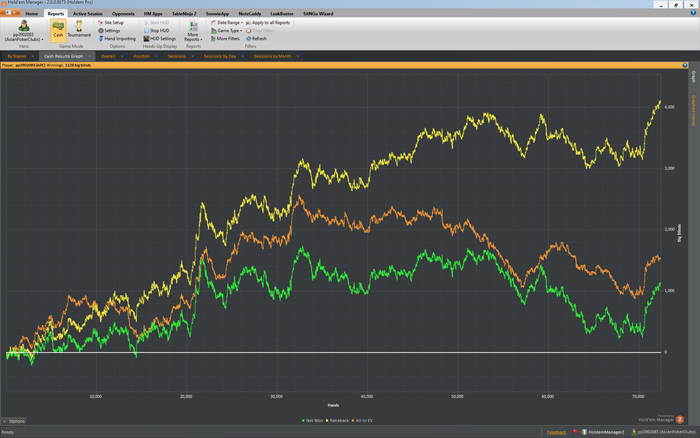Open the Settings gear option
The height and width of the screenshot is (438, 700).
point(109,31)
